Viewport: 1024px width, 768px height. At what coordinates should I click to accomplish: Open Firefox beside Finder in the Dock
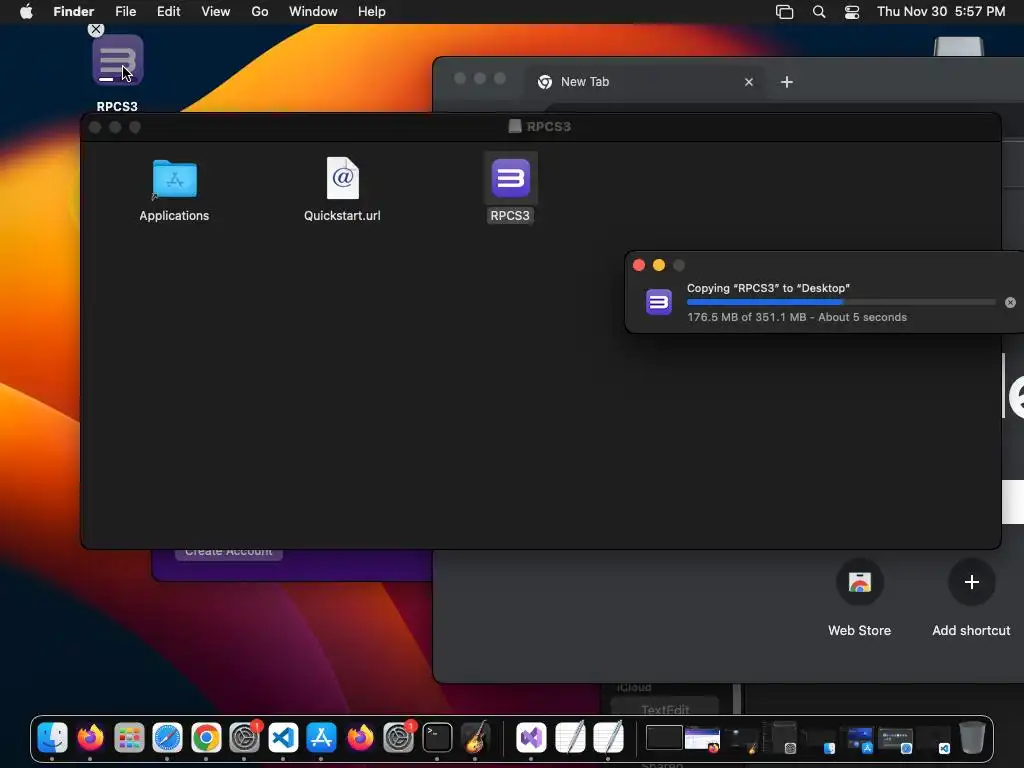(x=91, y=738)
